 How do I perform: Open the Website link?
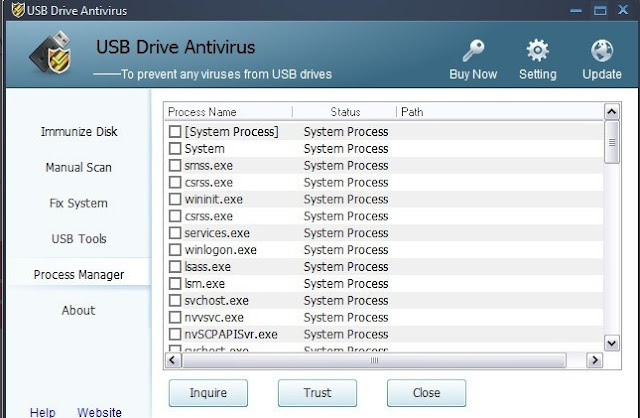99,412
